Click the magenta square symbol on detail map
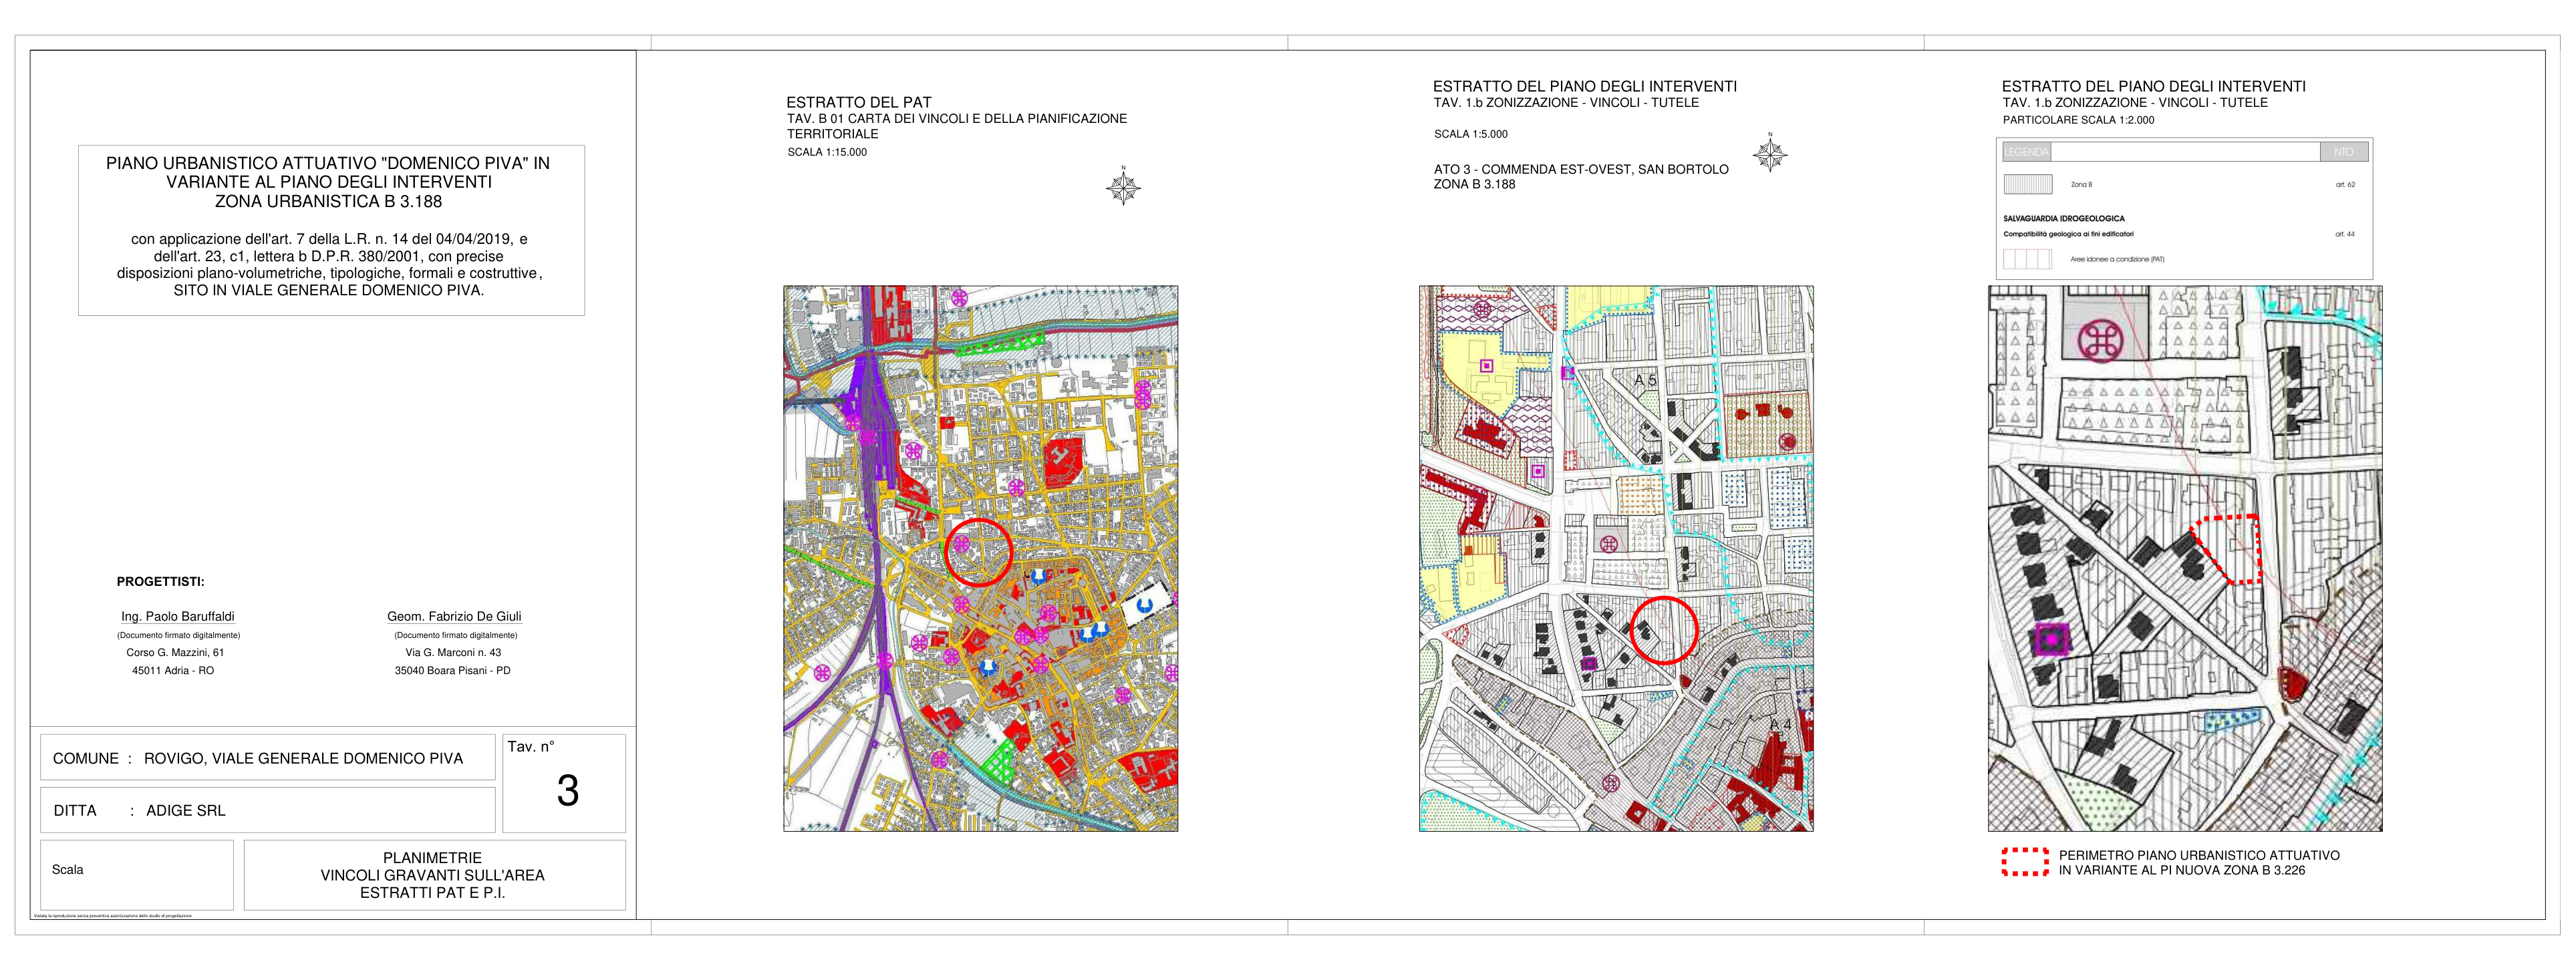 2051,638
